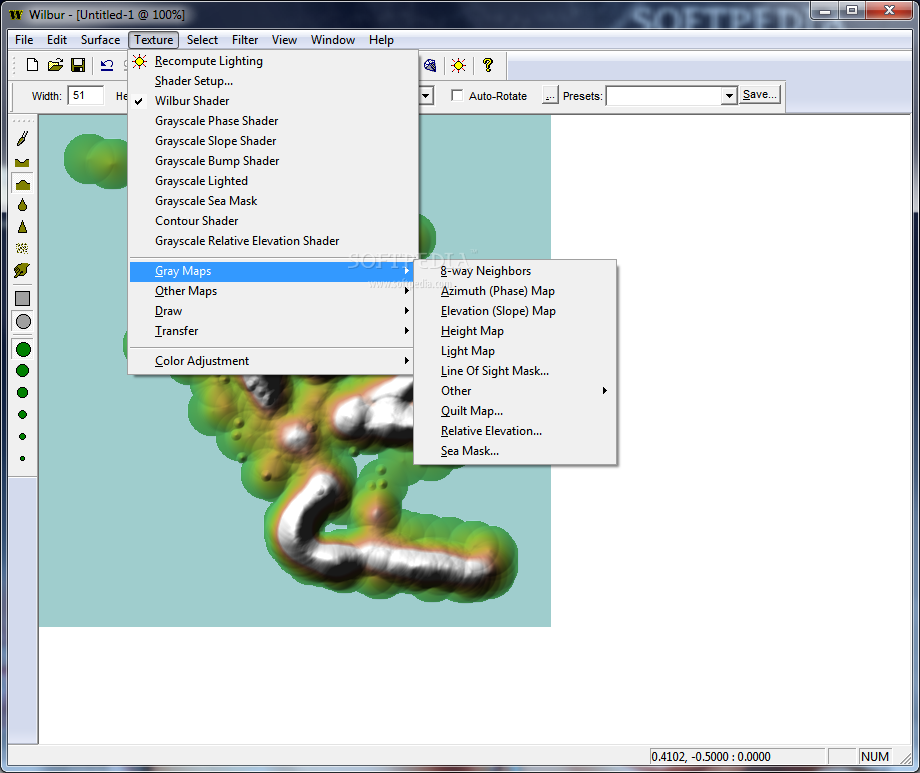Undo the last action with the arrow icon

[x=107, y=65]
